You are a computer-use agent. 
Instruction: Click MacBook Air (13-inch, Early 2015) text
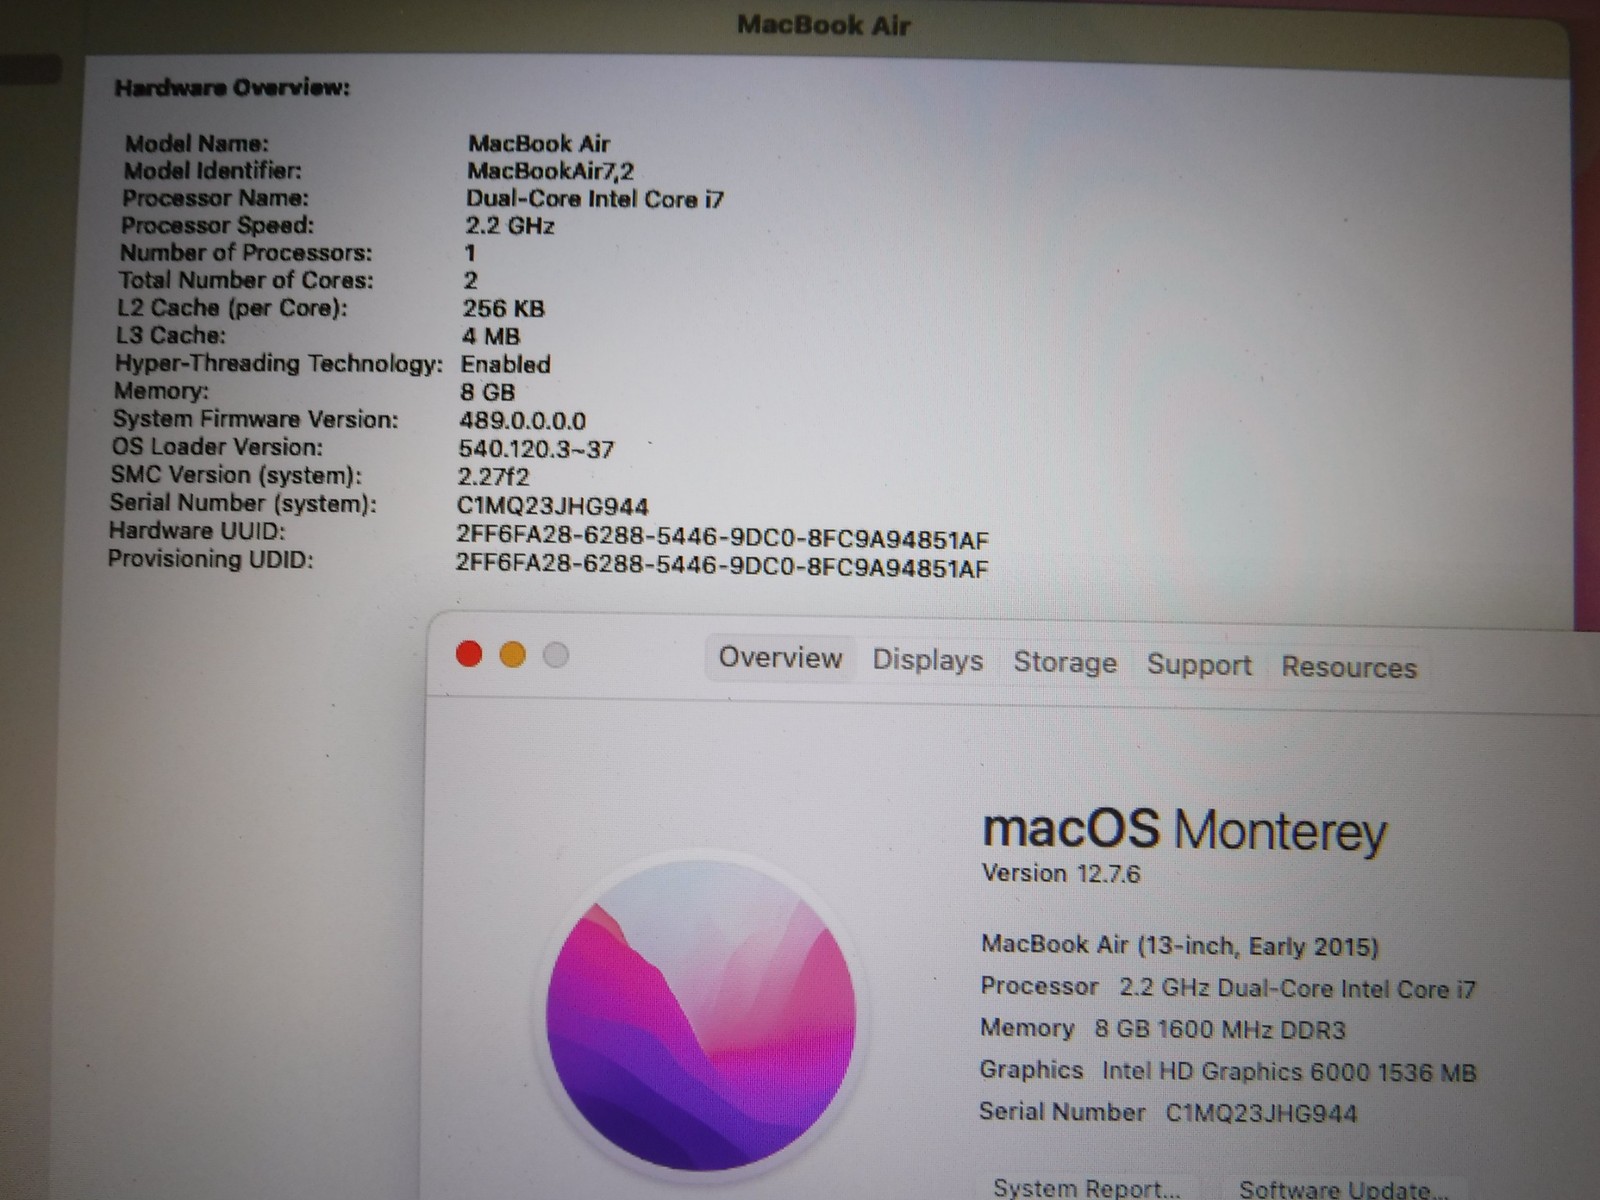[x=1180, y=945]
